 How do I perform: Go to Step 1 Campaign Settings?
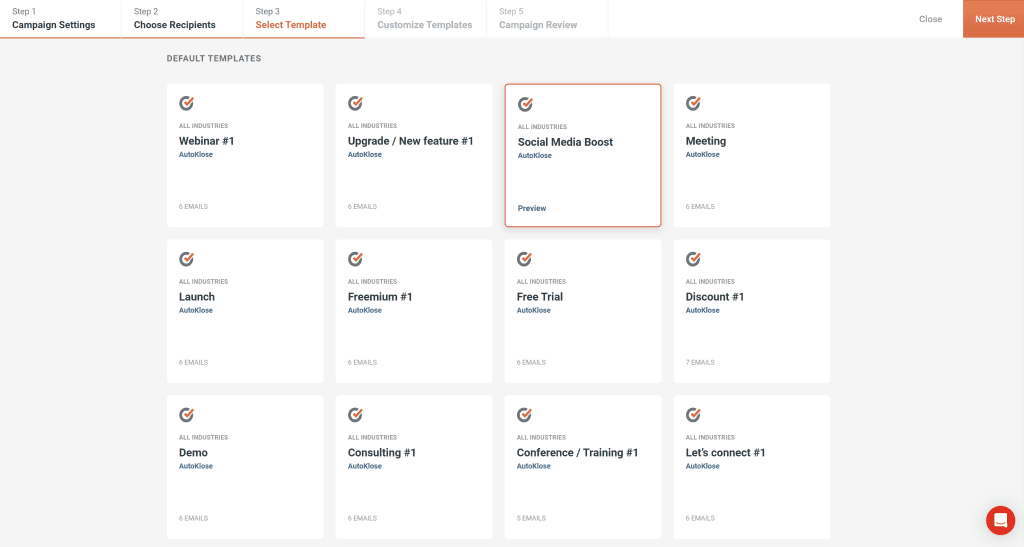pos(60,19)
